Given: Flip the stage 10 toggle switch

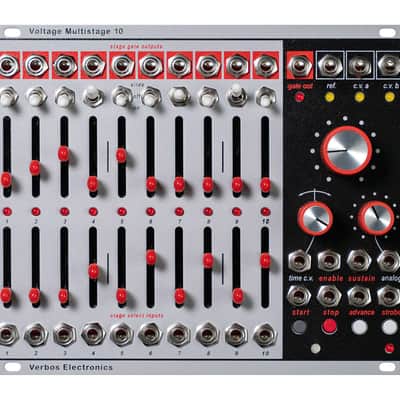Looking at the screenshot, I should [x=266, y=96].
